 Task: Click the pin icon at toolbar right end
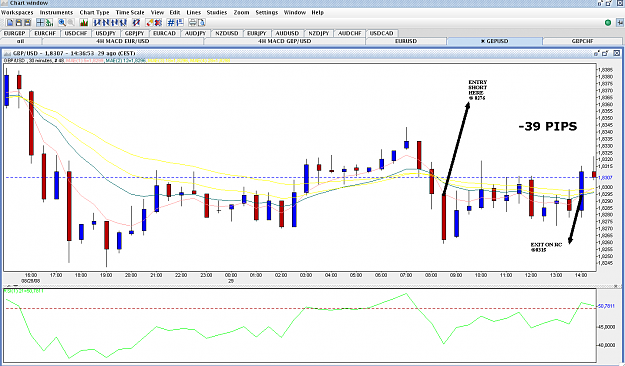[620, 23]
